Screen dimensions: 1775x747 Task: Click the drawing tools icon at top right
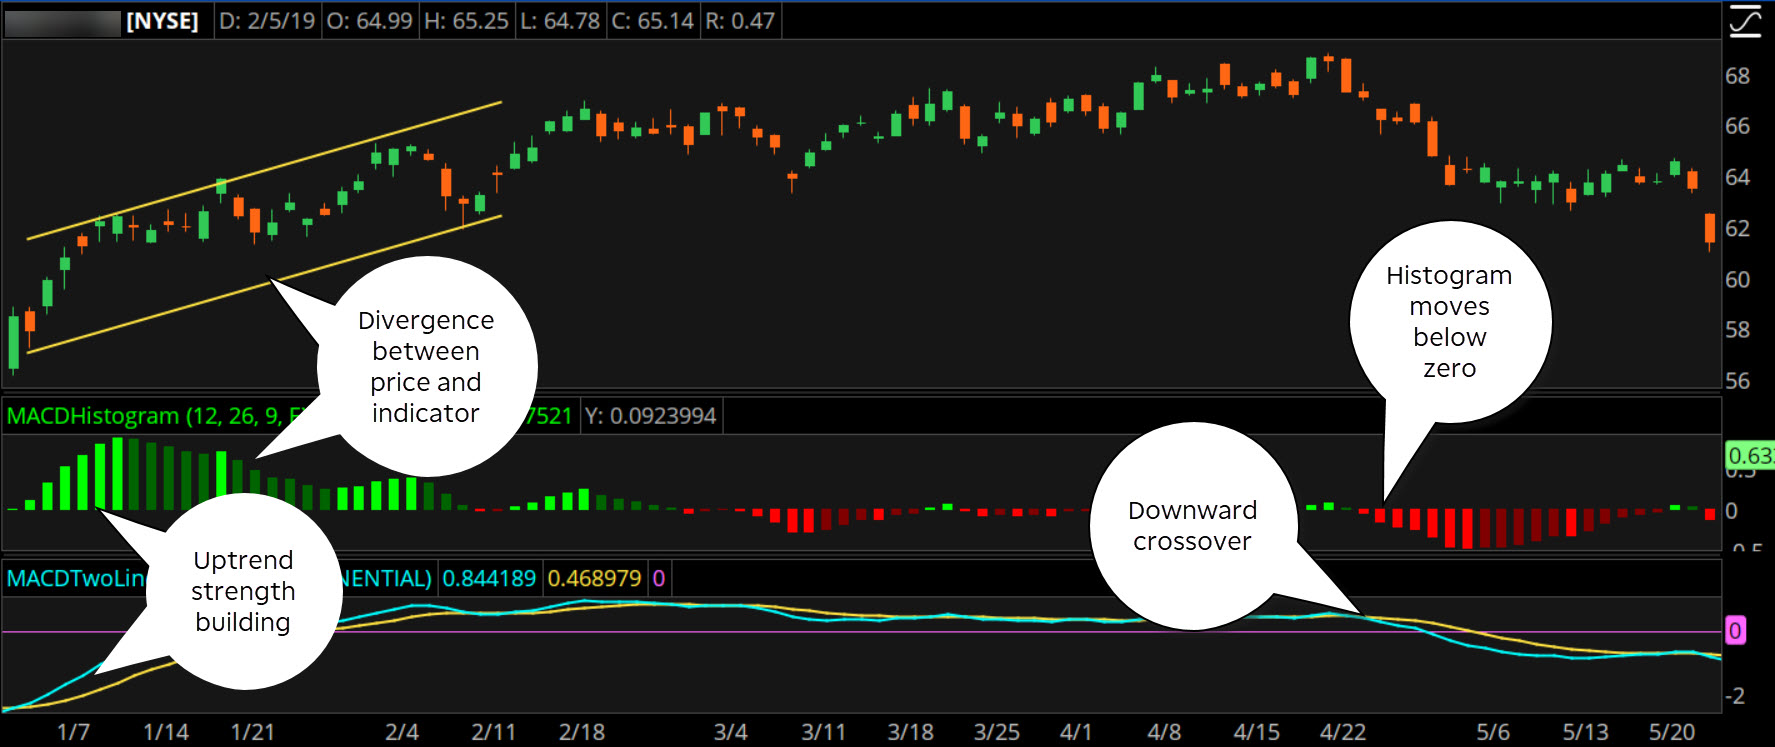[1745, 20]
